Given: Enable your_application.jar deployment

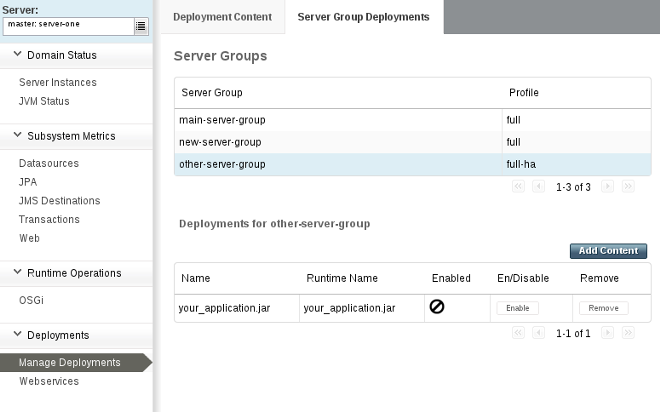Looking at the screenshot, I should (x=517, y=308).
